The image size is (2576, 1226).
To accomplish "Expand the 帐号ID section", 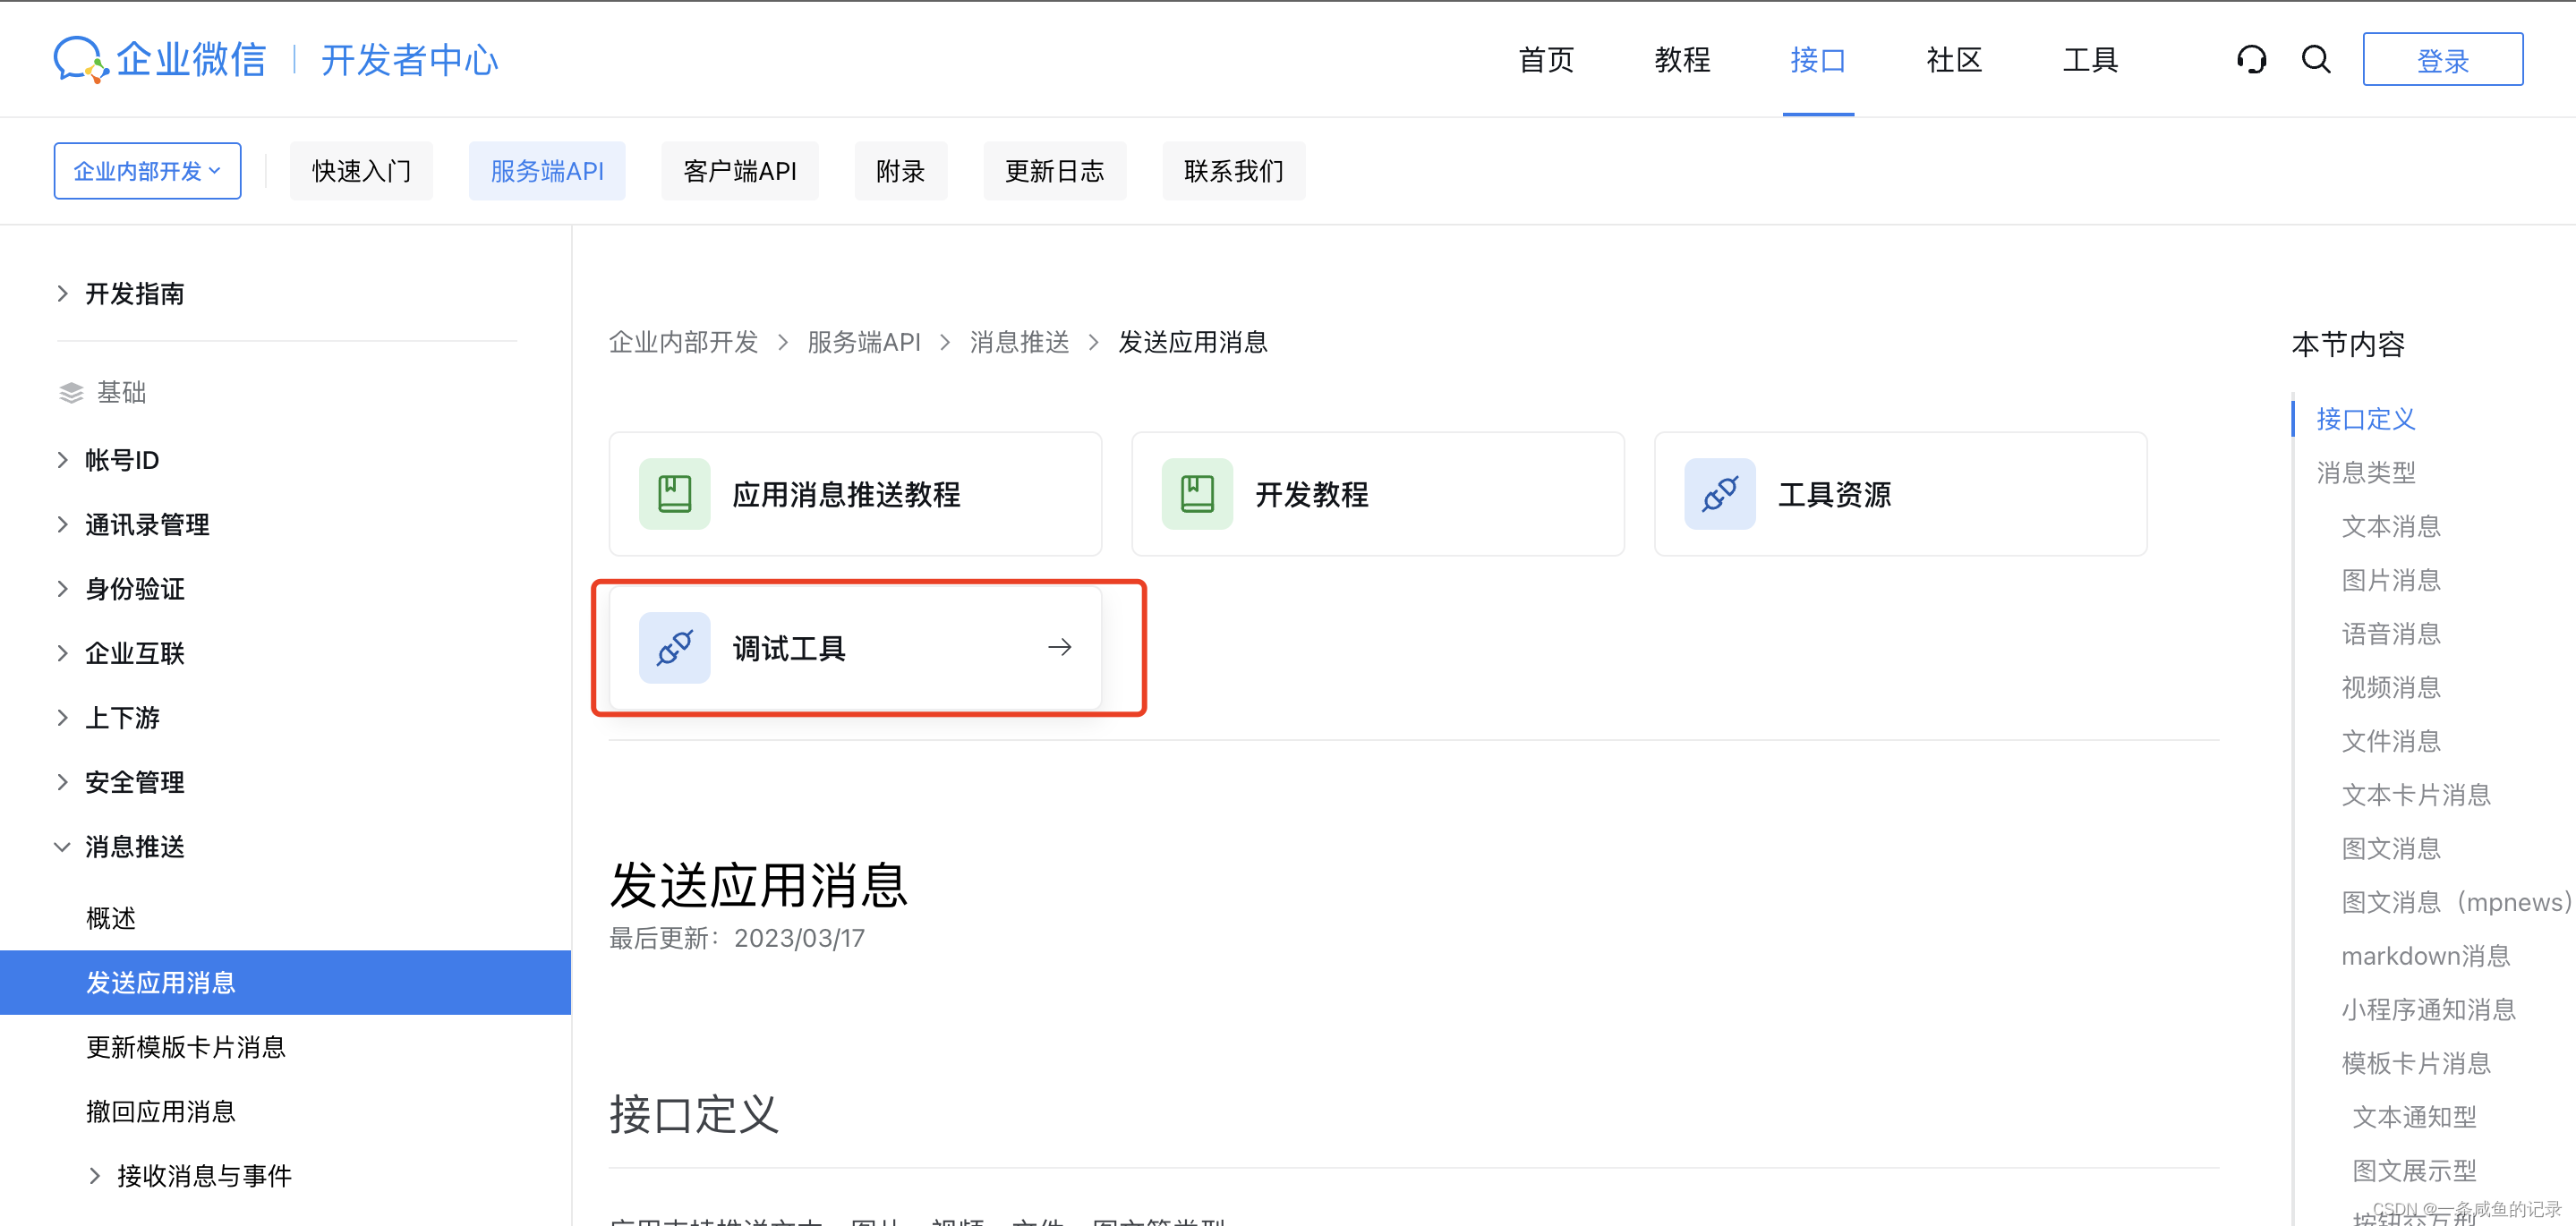I will (x=63, y=460).
